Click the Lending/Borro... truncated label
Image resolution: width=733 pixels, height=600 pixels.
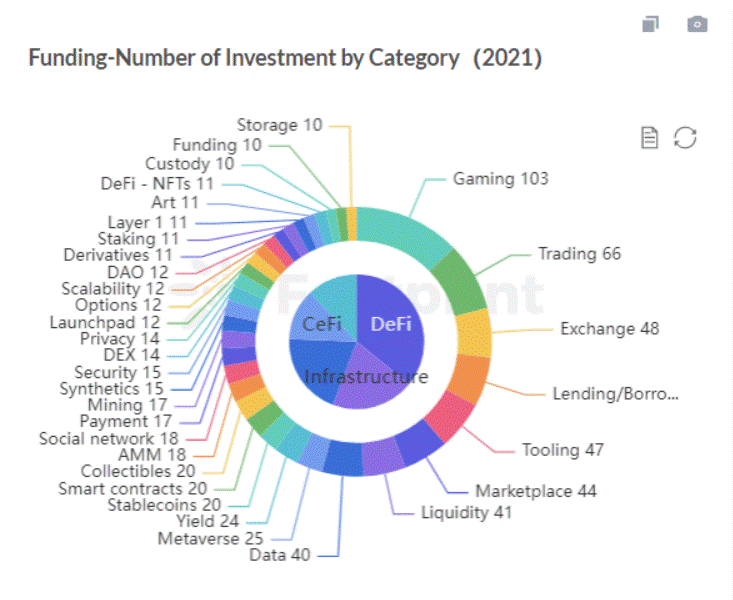615,394
